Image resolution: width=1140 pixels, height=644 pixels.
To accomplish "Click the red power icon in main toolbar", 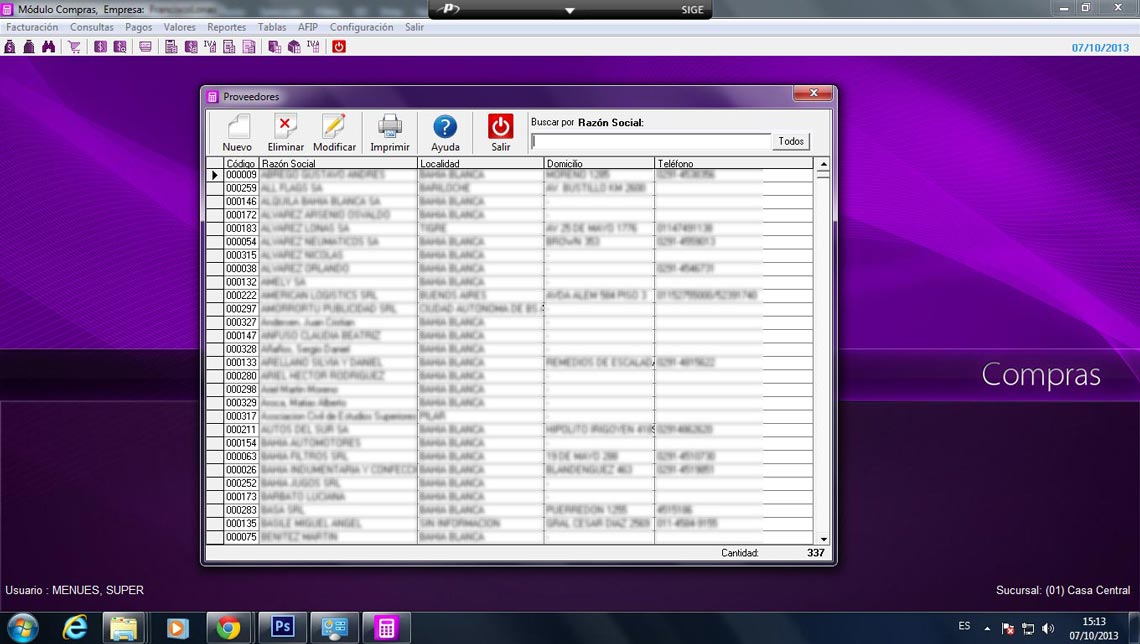I will point(339,47).
